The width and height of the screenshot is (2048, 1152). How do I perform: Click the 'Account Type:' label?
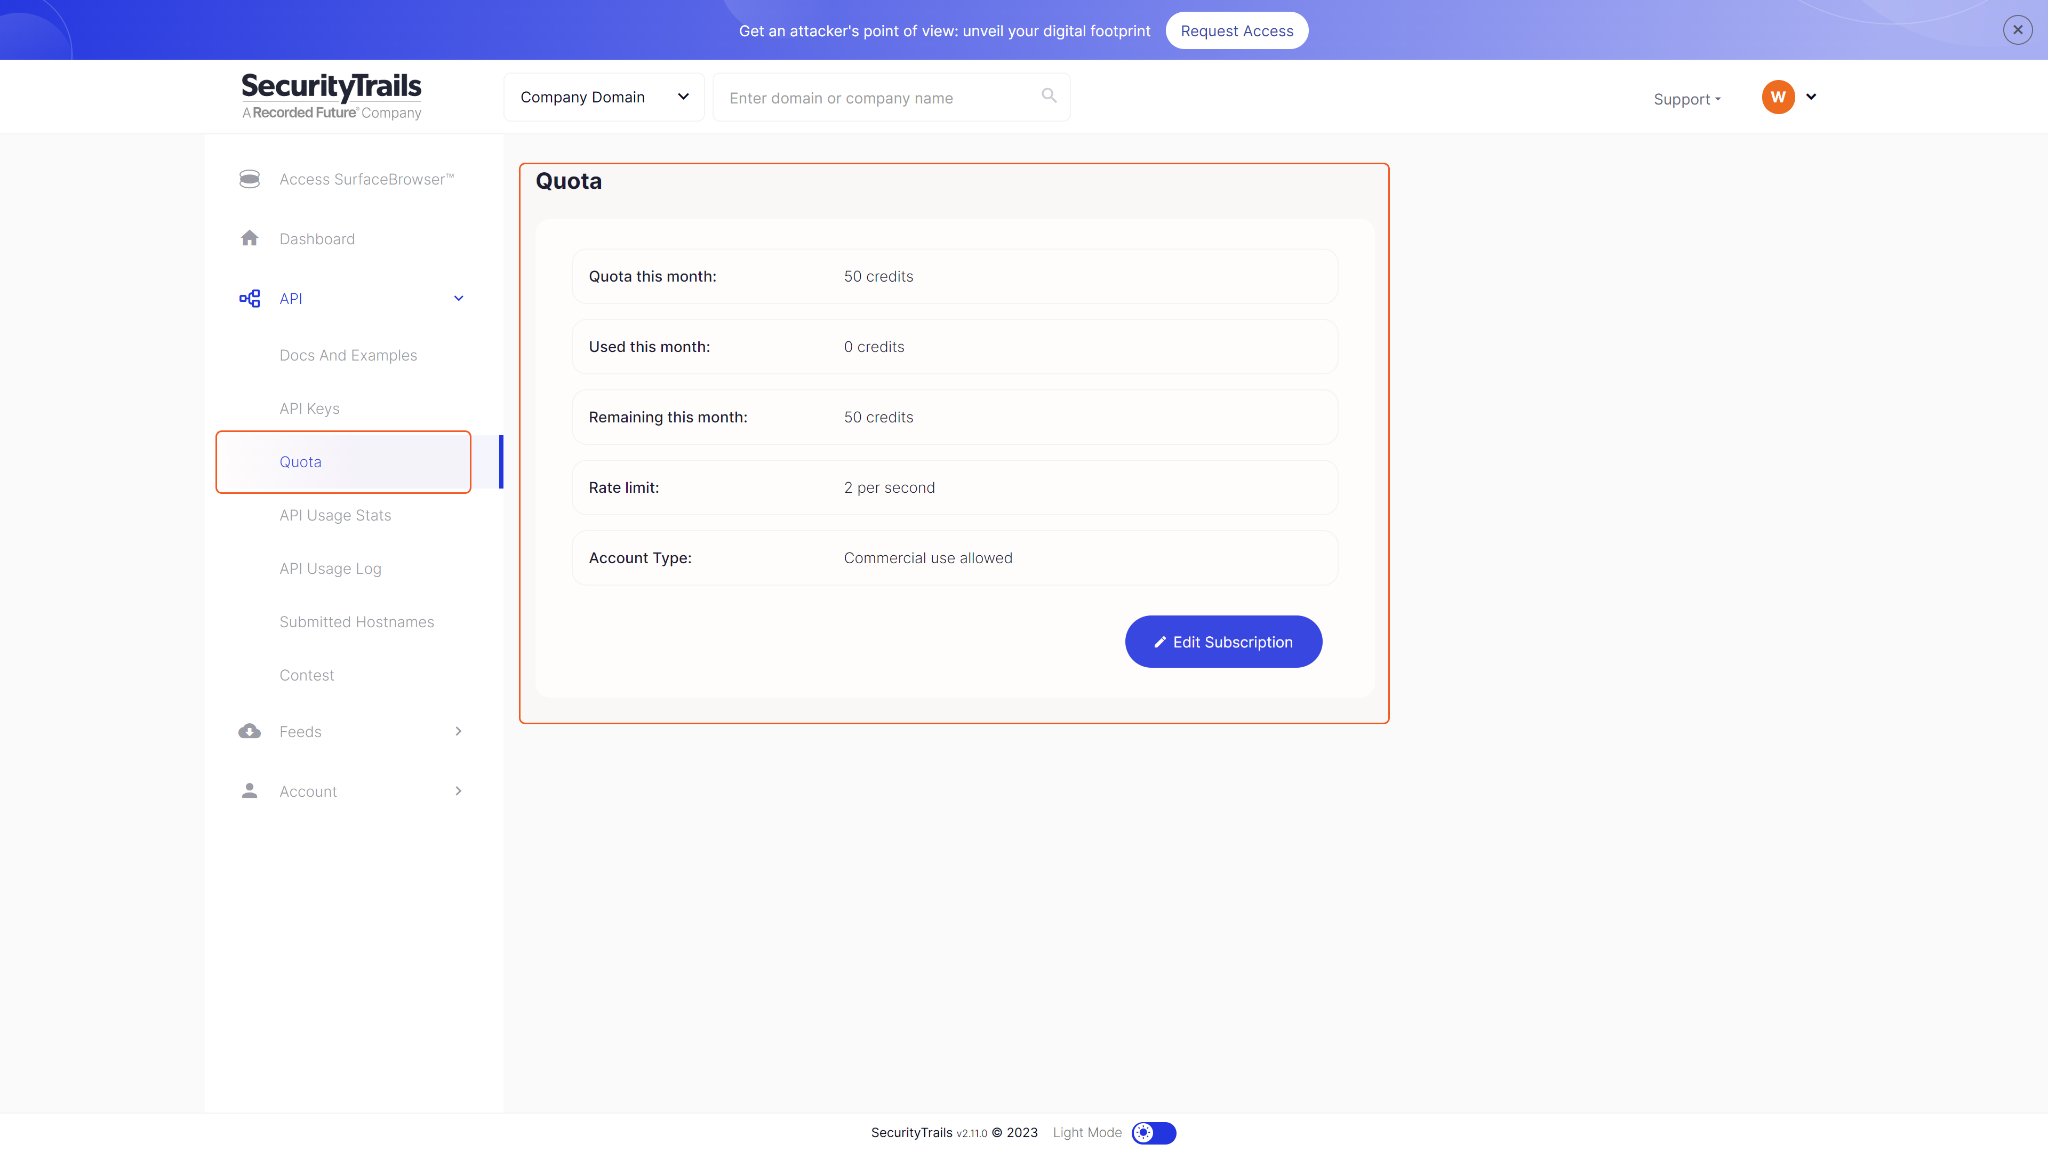[x=640, y=558]
